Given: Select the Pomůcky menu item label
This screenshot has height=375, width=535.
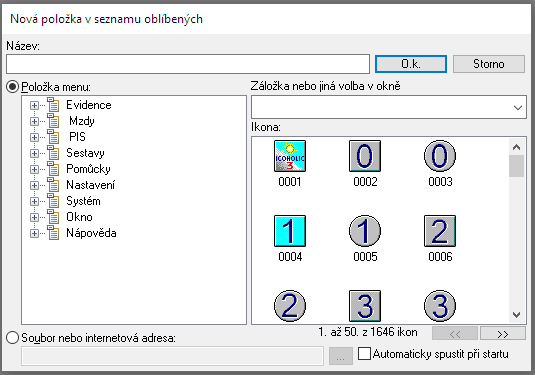Looking at the screenshot, I should click(88, 169).
